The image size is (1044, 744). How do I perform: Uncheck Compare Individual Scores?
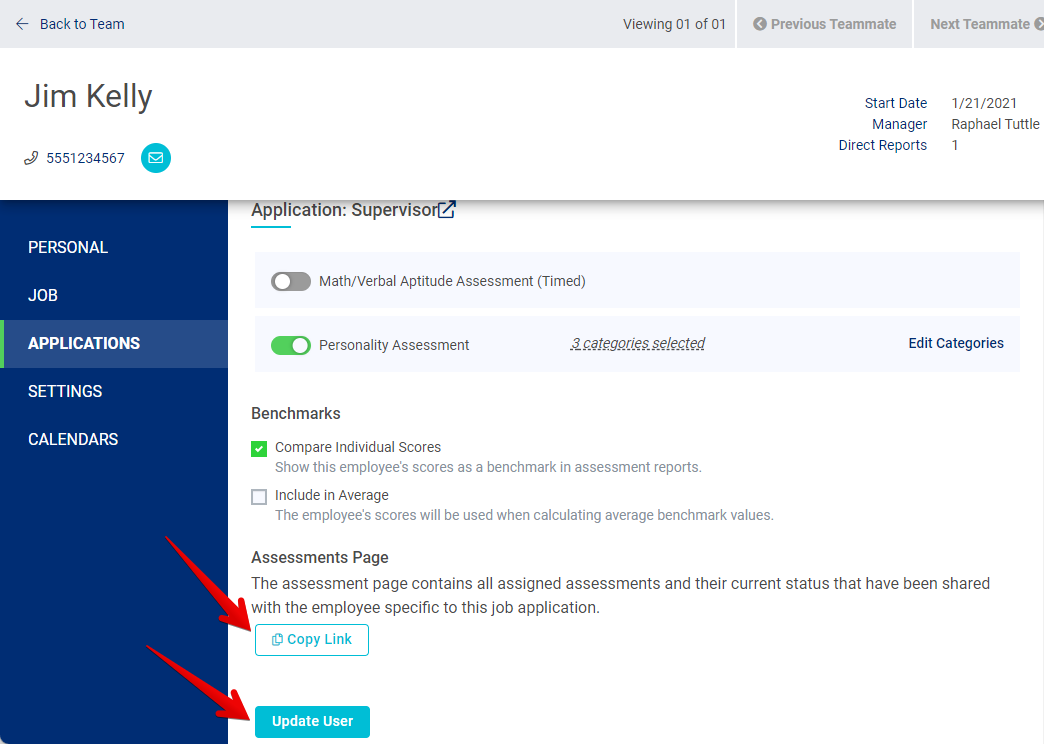tap(259, 448)
